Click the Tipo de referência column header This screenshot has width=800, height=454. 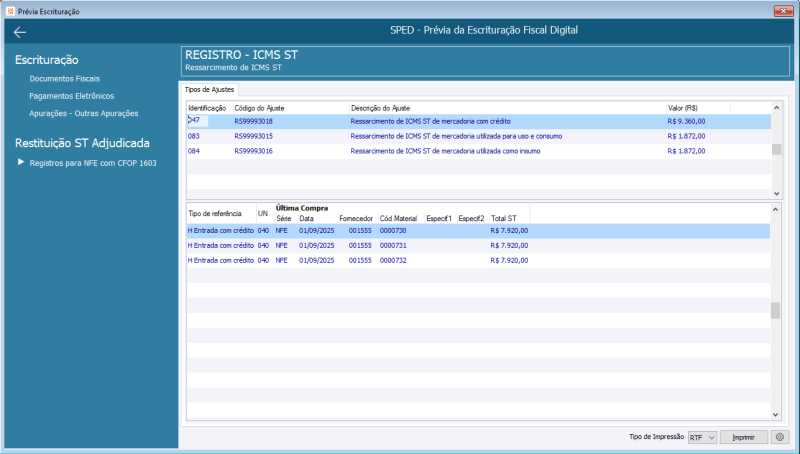pyautogui.click(x=221, y=213)
